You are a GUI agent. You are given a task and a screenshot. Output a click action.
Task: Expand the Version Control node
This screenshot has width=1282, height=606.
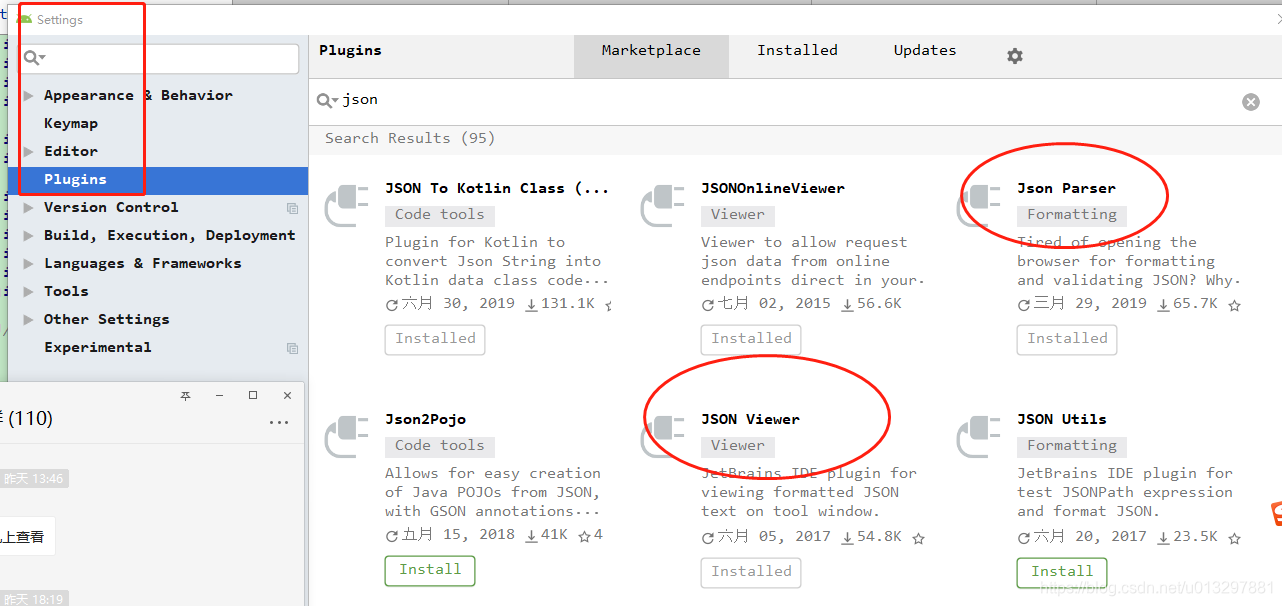coord(29,208)
